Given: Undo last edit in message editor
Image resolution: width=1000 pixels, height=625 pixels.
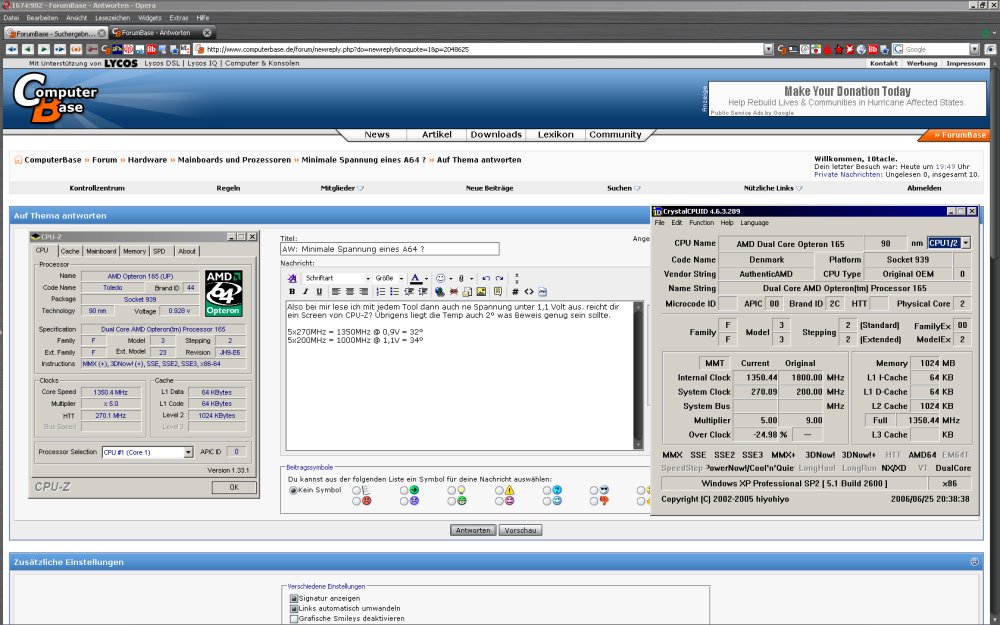Looking at the screenshot, I should 486,278.
